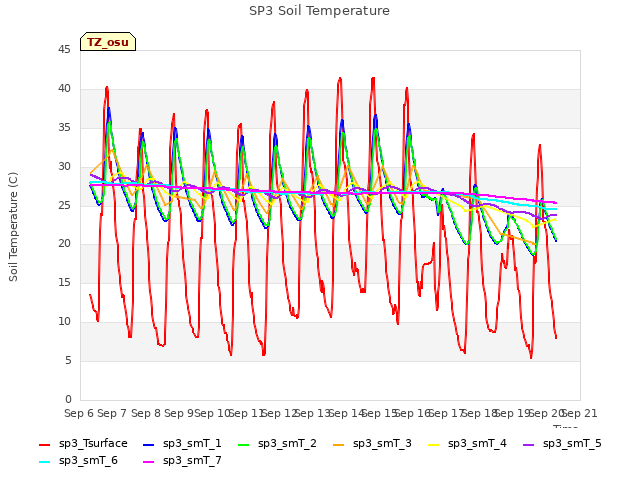
Task: Click the red sp3_Tsurface color swatch
Action: 44,444
